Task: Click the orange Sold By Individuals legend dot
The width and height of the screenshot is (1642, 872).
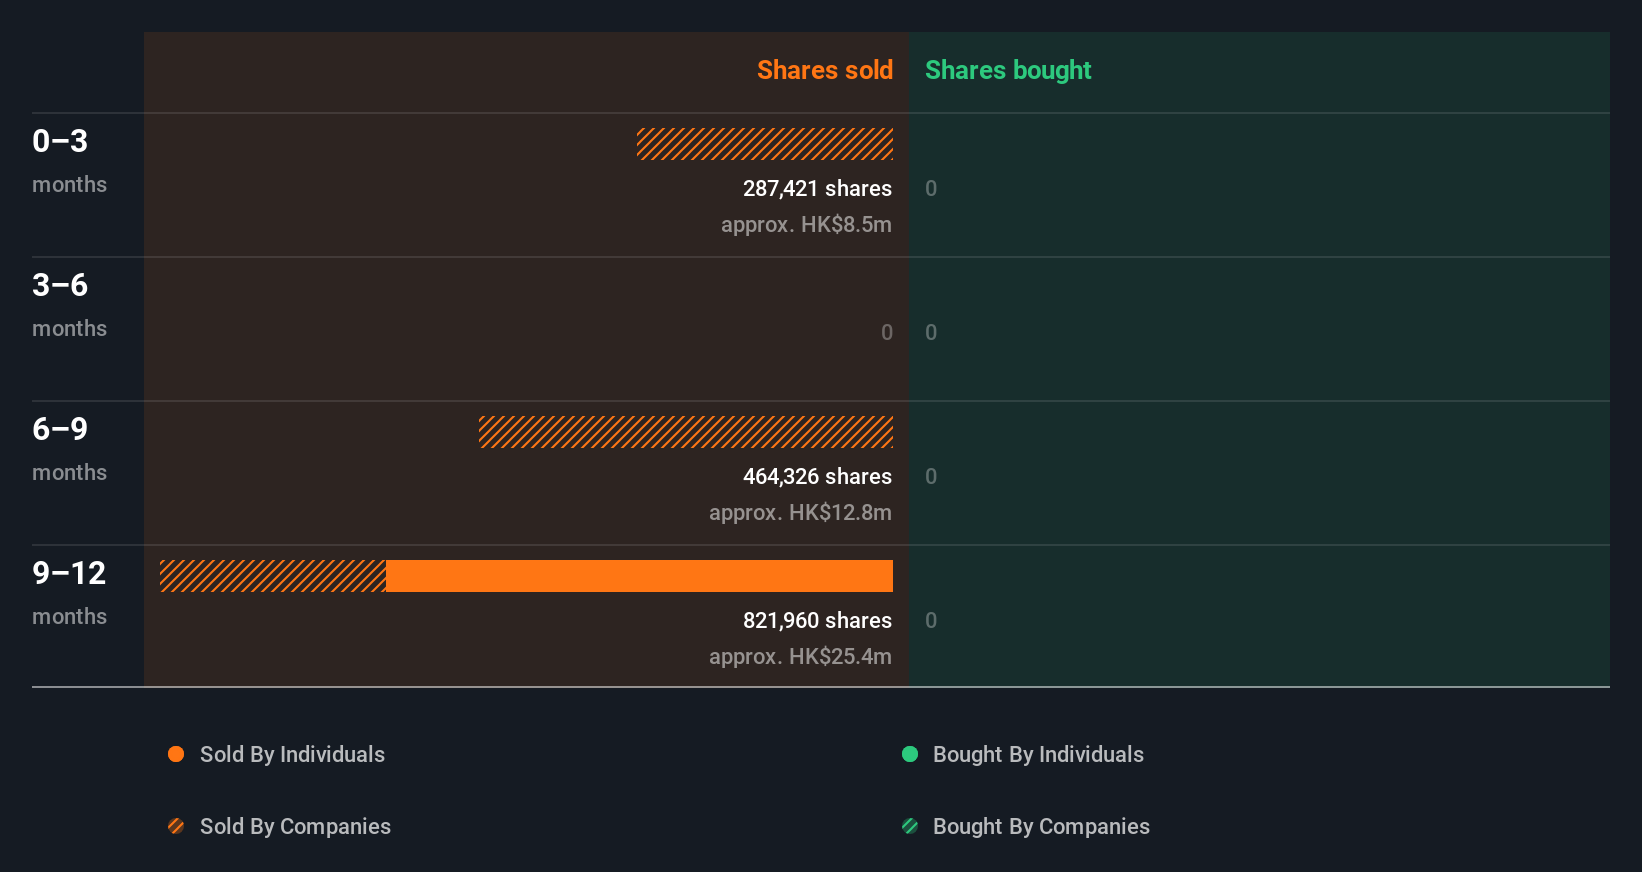Action: tap(176, 754)
